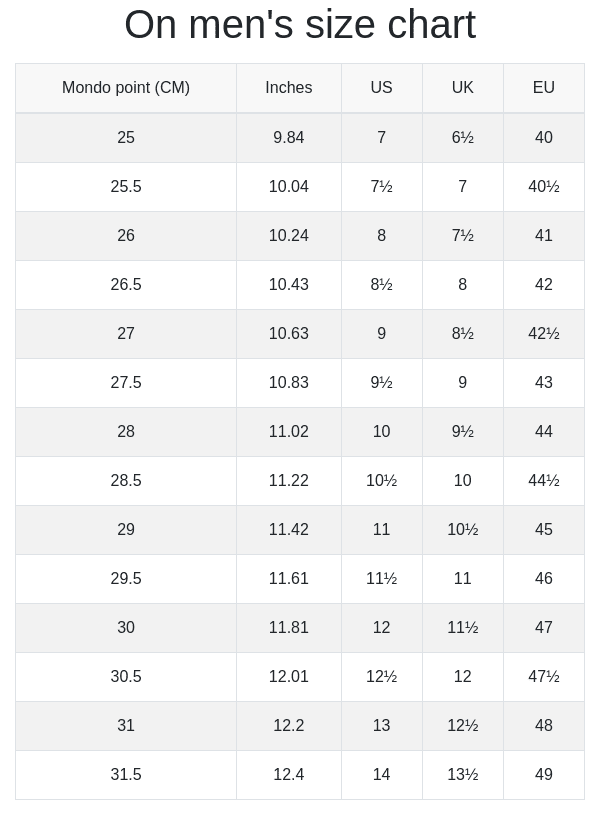Click the 10.63 inches value
This screenshot has width=600, height=815.
click(x=289, y=334)
